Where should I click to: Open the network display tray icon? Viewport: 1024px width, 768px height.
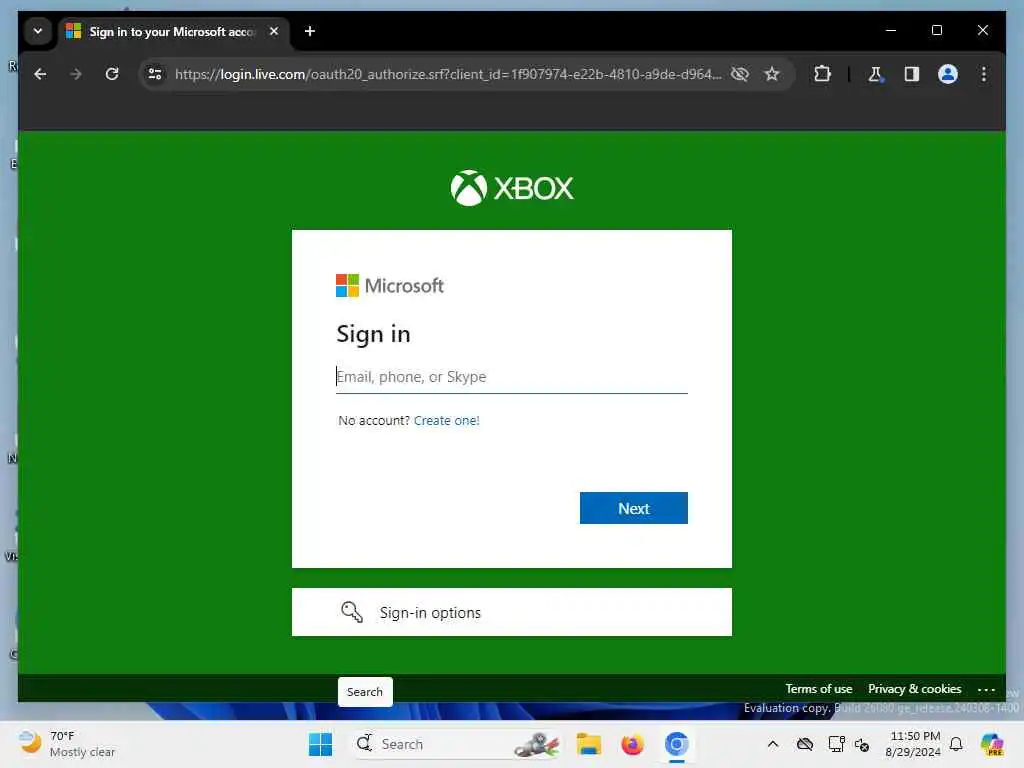pyautogui.click(x=836, y=744)
